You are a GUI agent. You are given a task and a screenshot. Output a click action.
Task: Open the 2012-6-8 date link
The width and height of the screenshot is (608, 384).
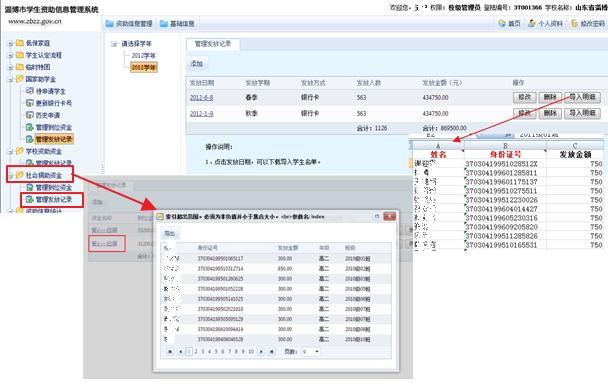(x=201, y=98)
